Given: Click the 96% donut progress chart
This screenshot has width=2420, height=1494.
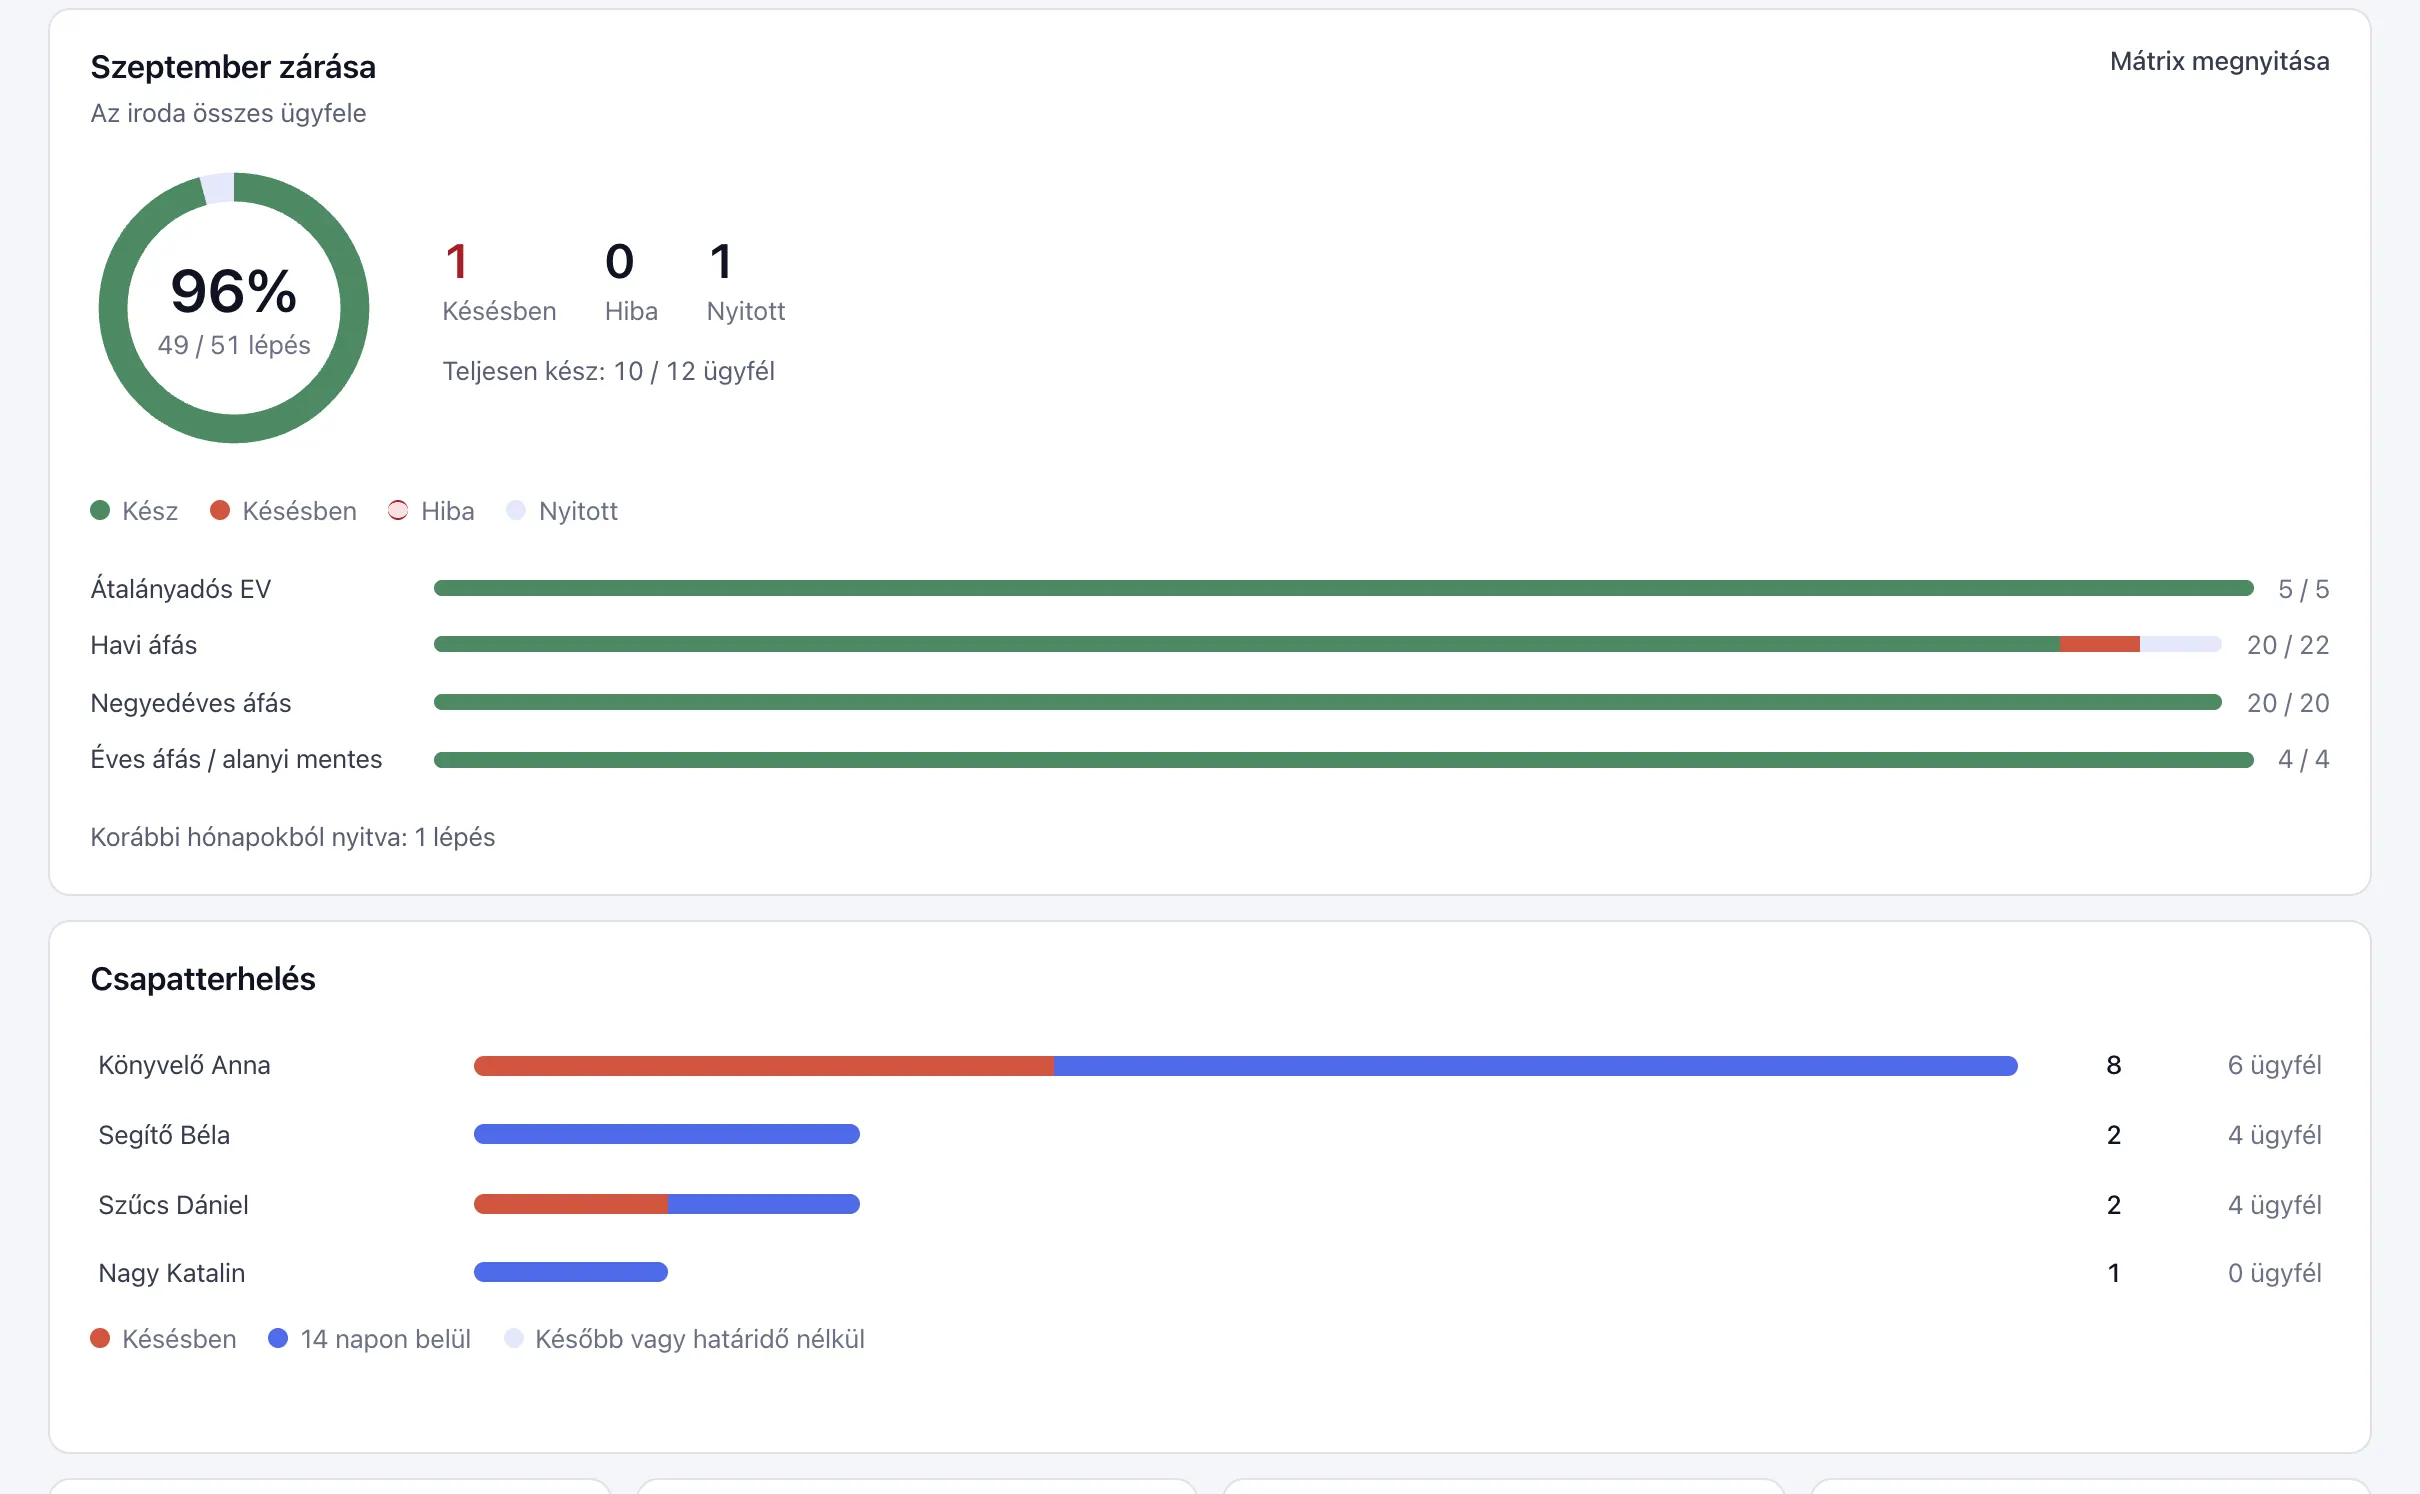Looking at the screenshot, I should pos(234,308).
